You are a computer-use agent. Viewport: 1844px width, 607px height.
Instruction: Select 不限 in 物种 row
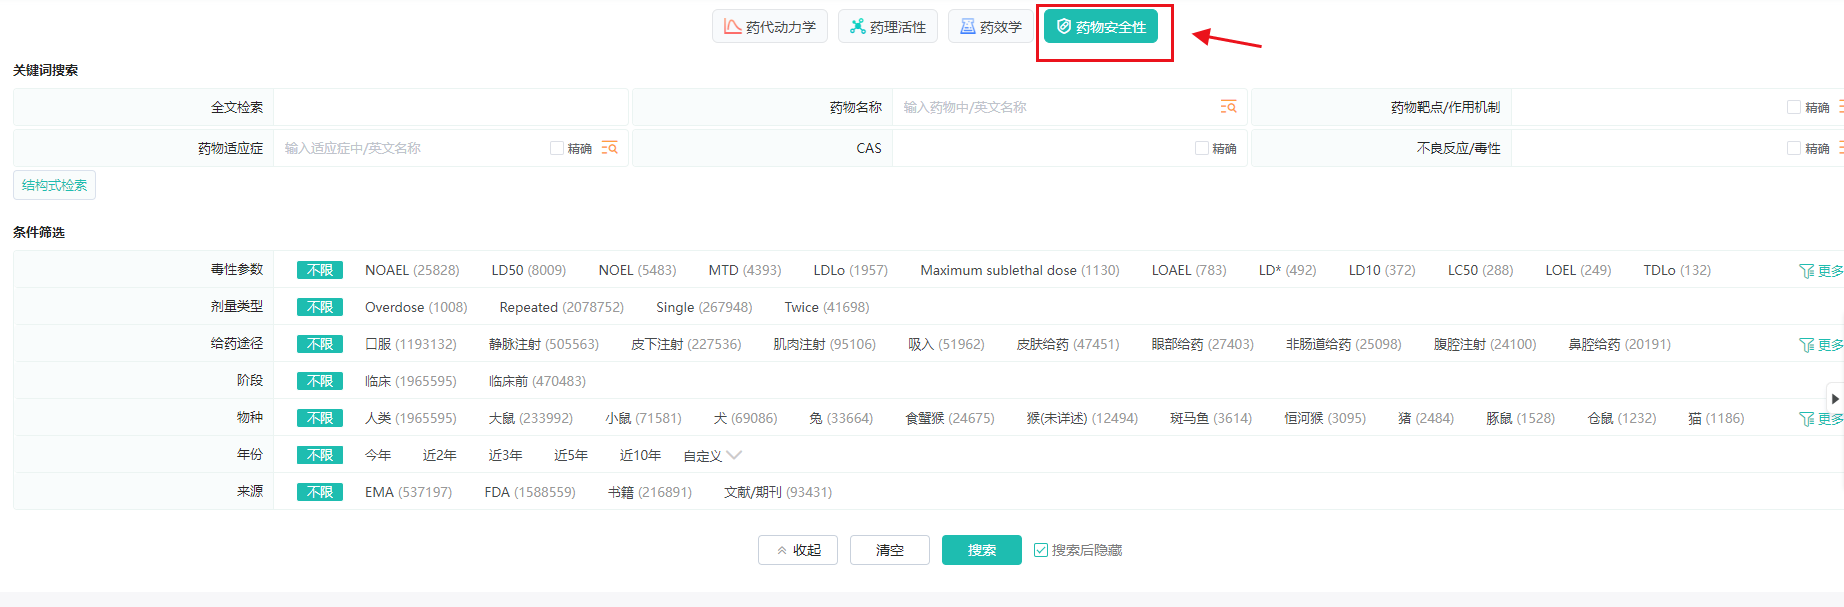click(x=320, y=418)
